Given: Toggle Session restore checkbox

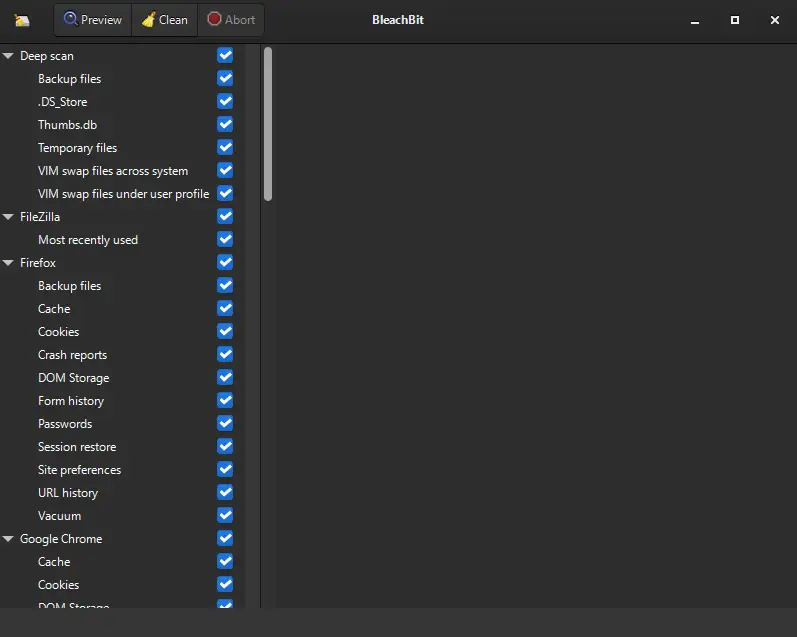Looking at the screenshot, I should tap(225, 446).
